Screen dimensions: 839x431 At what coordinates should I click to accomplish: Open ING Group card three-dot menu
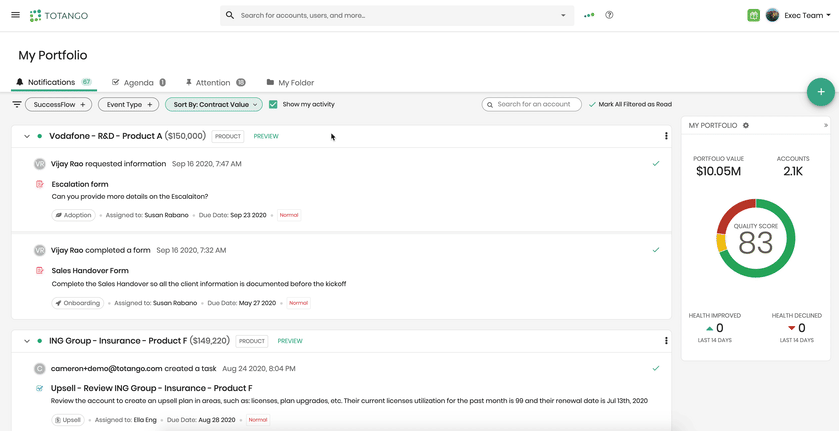pos(666,341)
